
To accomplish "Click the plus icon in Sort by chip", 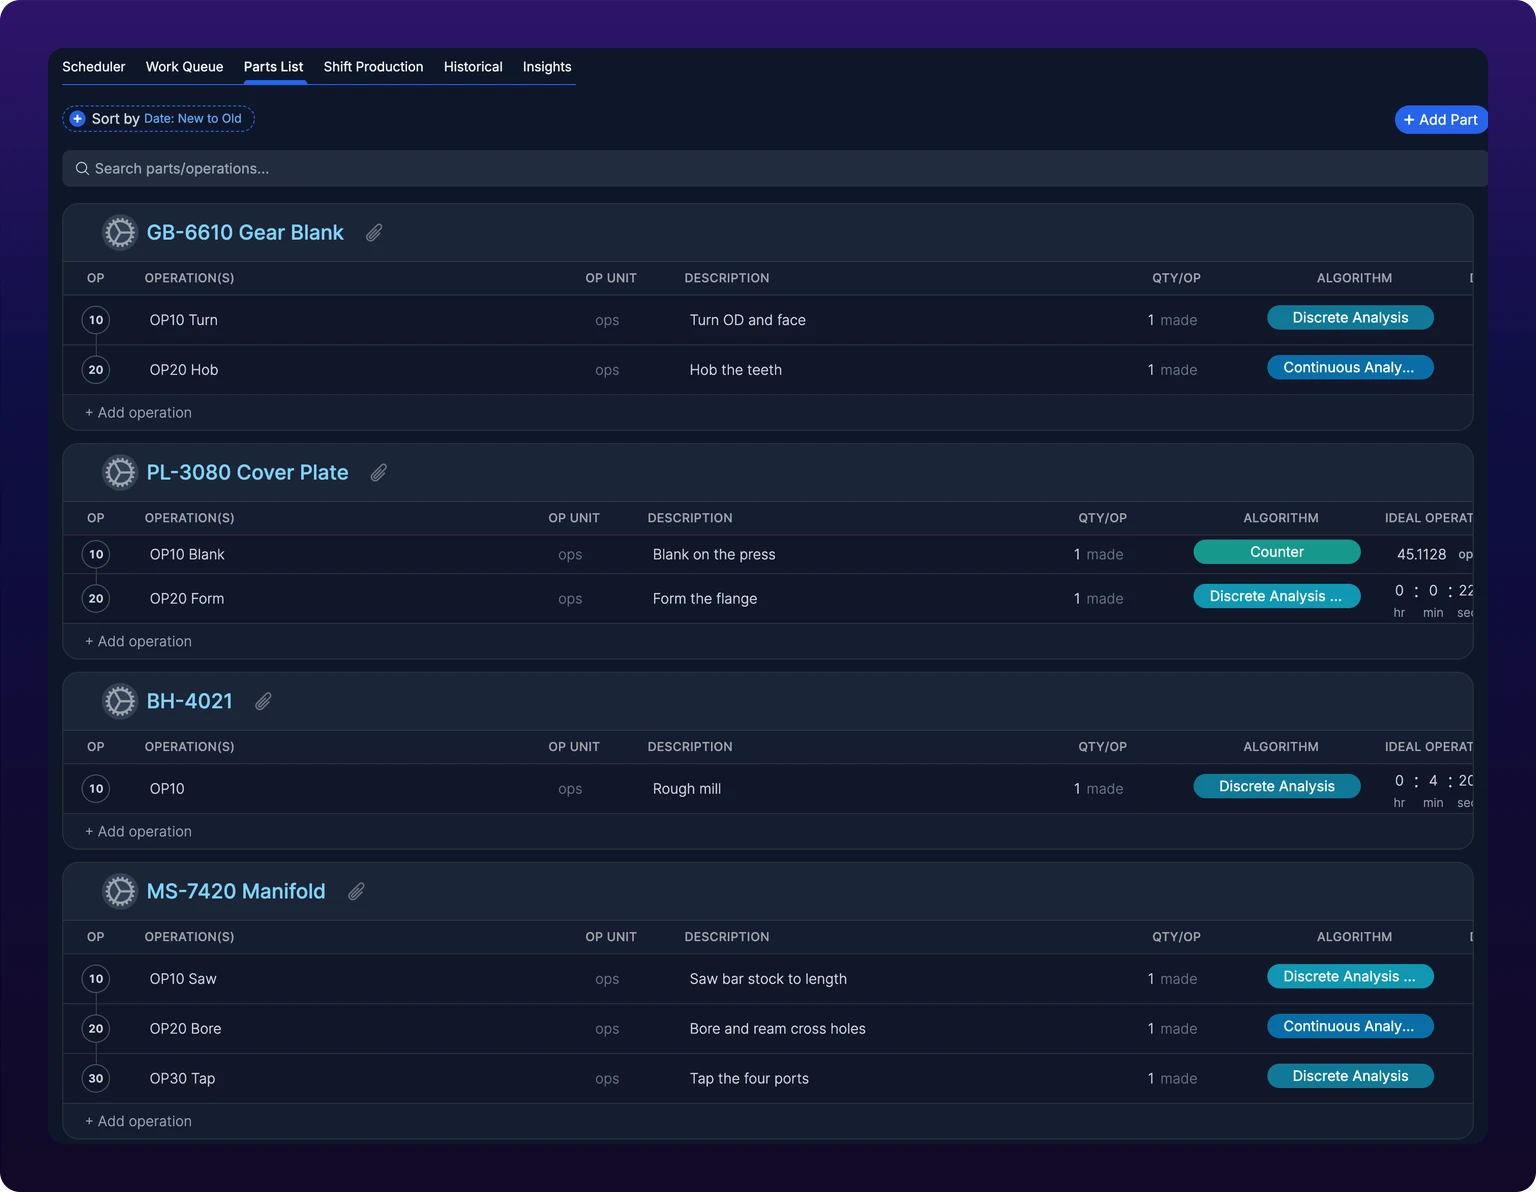I will [x=77, y=119].
